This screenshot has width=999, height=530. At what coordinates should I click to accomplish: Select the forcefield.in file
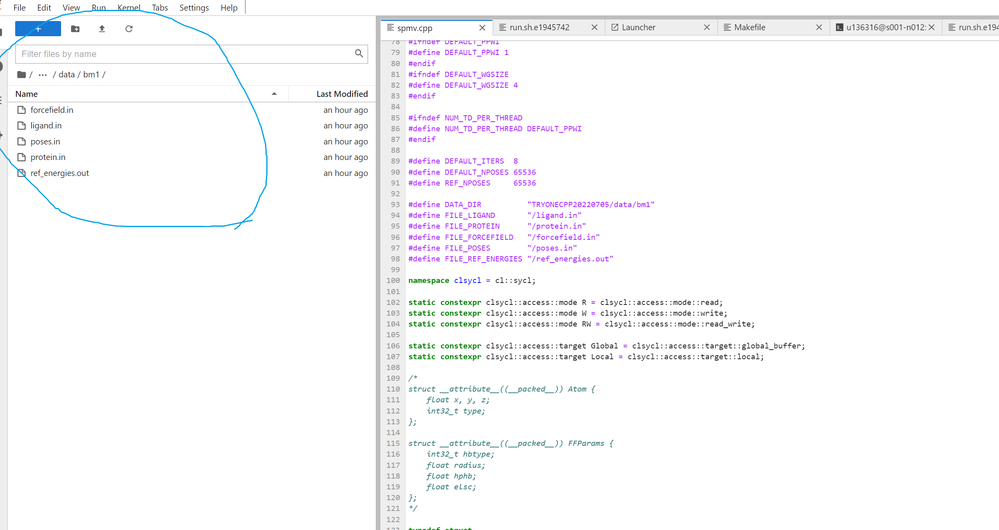pyautogui.click(x=52, y=110)
